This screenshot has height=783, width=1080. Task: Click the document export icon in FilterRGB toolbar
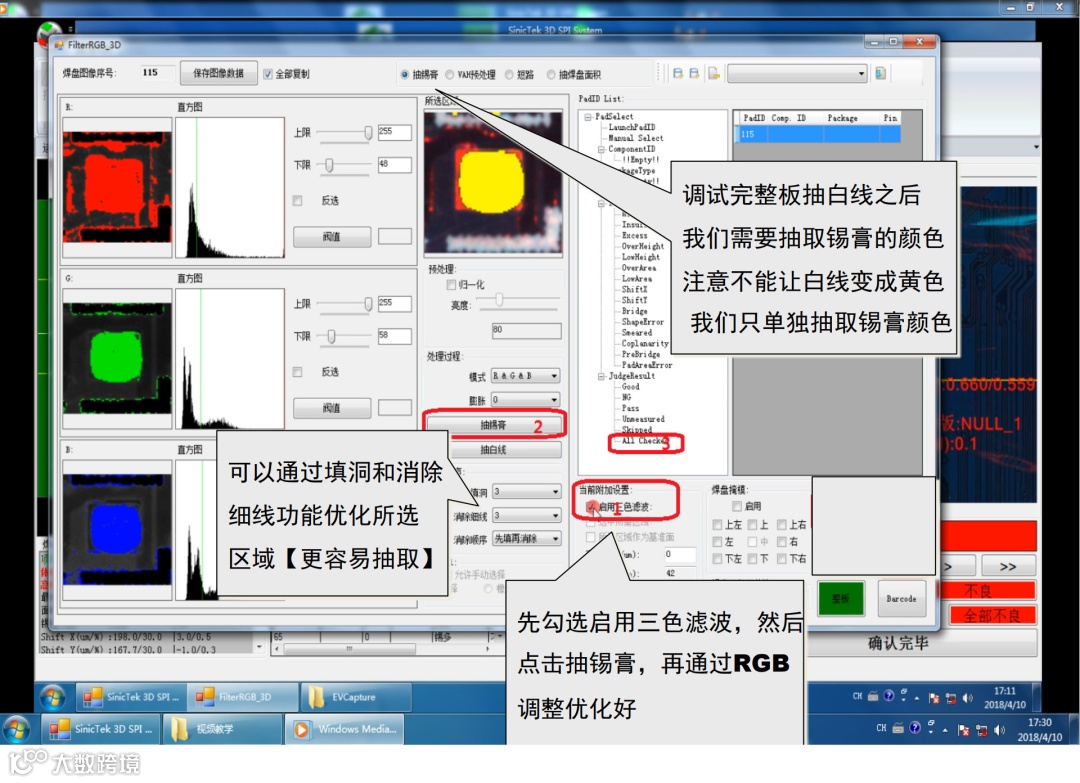coord(714,74)
